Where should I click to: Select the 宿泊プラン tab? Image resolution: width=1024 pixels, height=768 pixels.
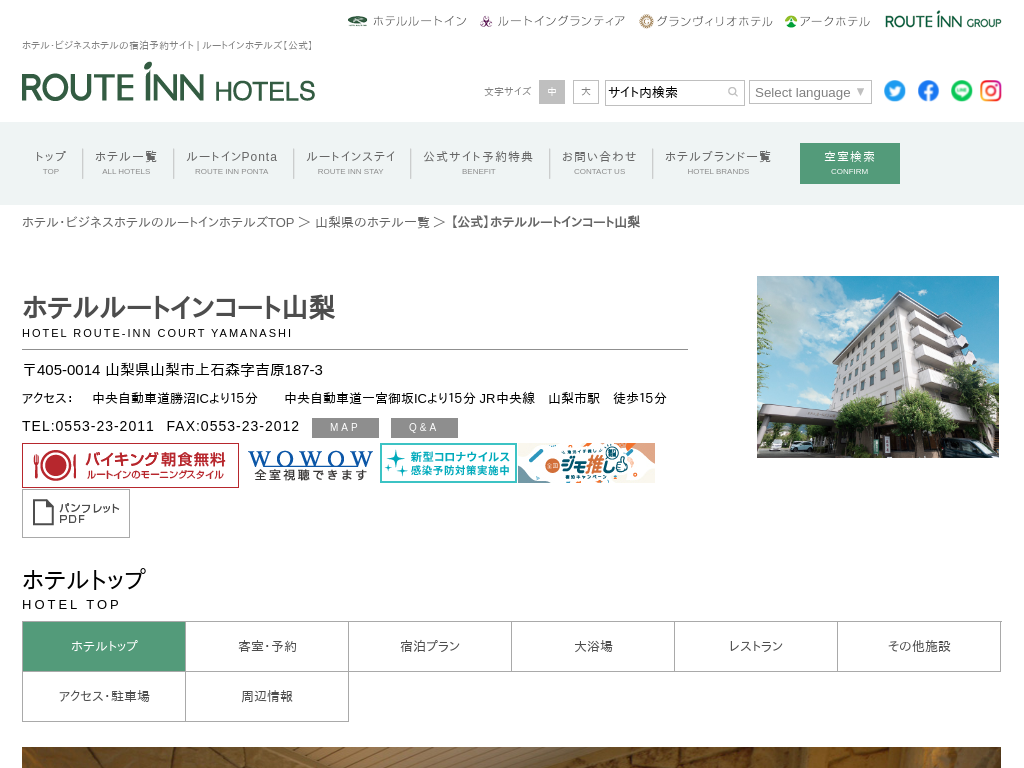430,647
